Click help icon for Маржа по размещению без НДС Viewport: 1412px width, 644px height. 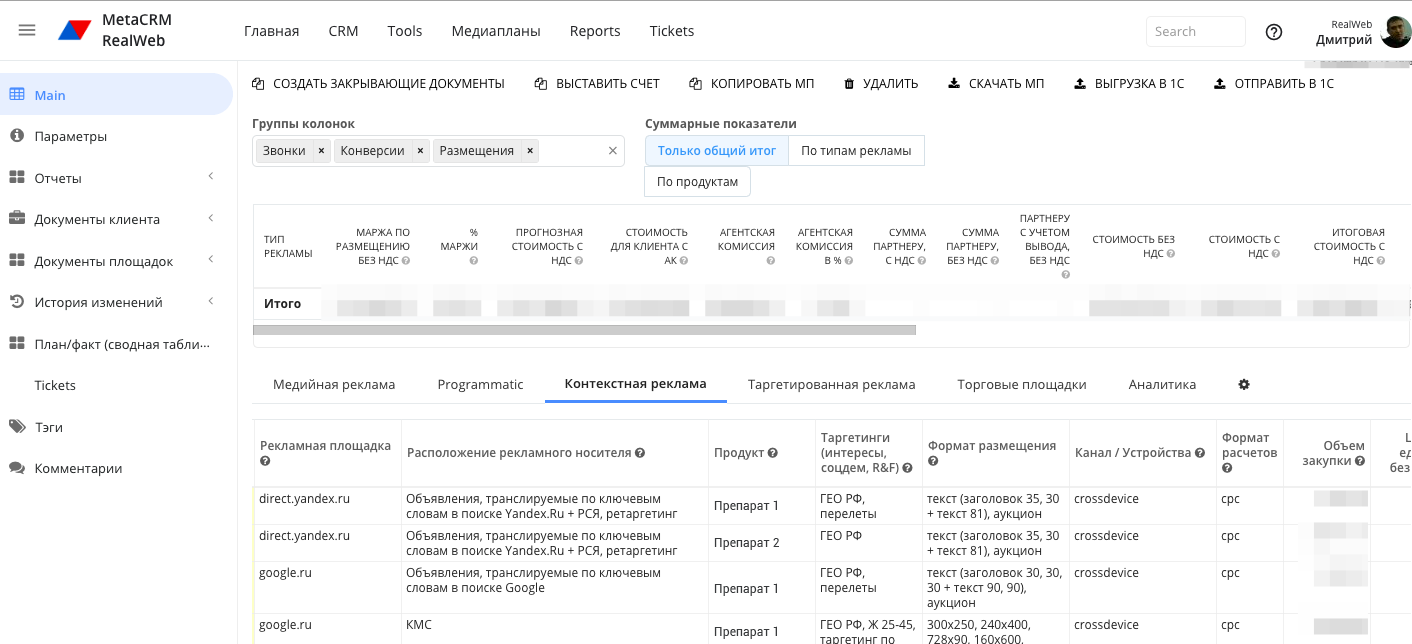click(405, 261)
